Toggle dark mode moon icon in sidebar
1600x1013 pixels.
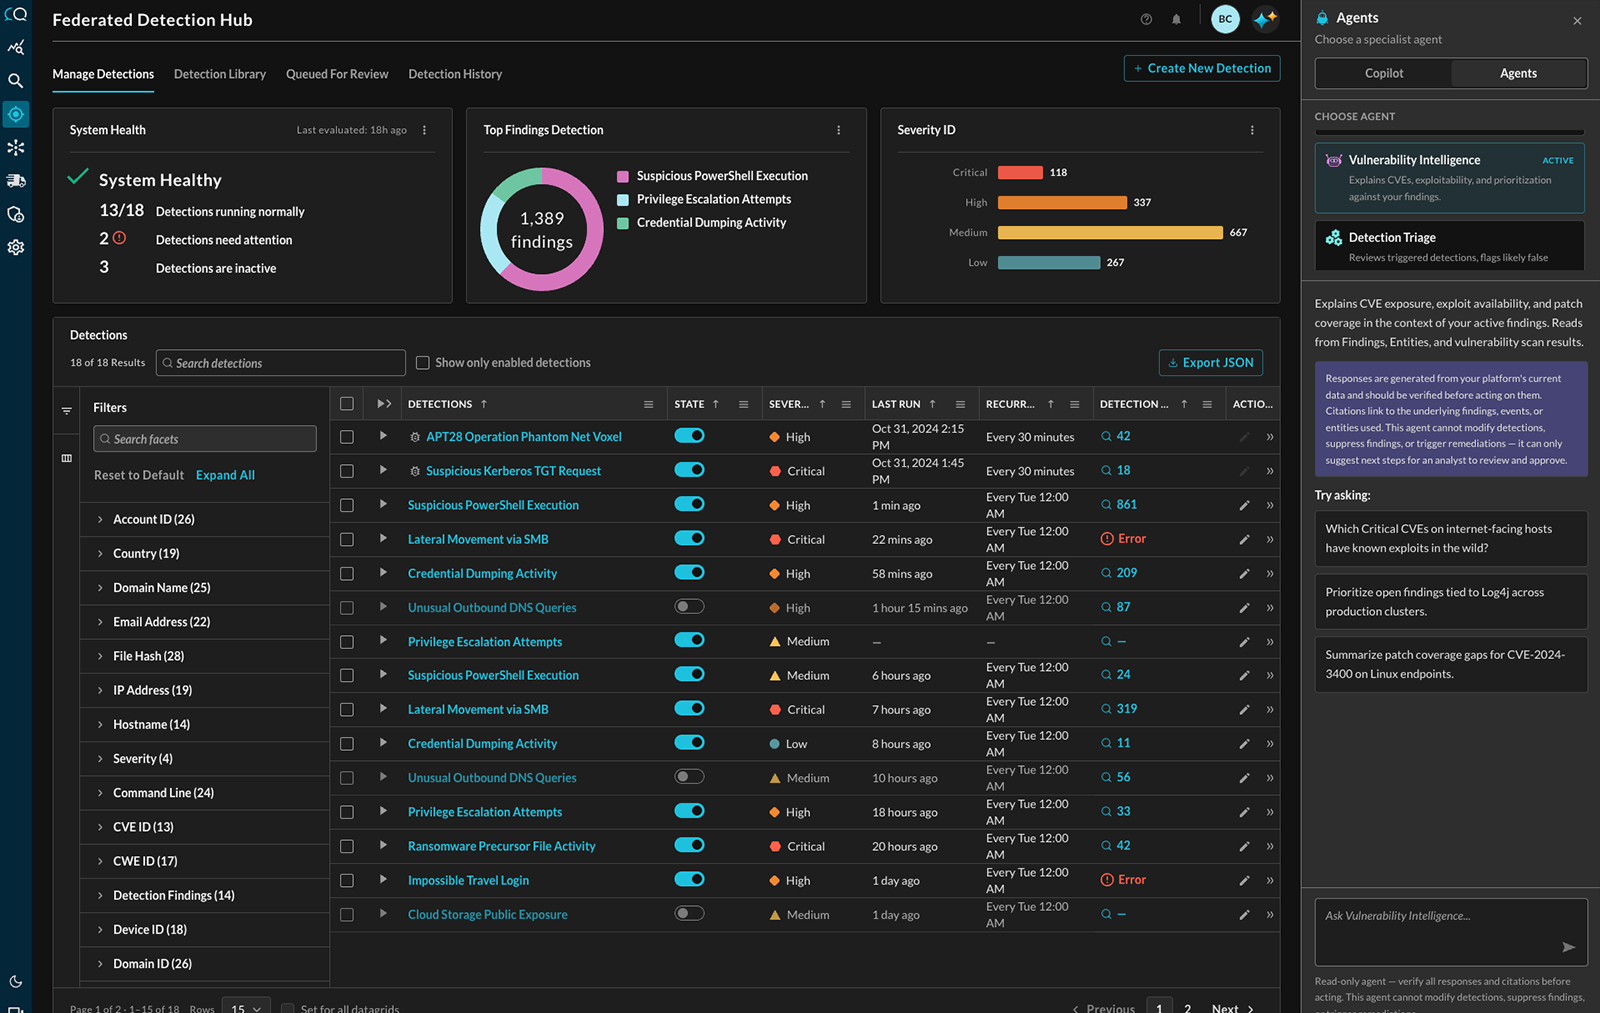tap(15, 982)
